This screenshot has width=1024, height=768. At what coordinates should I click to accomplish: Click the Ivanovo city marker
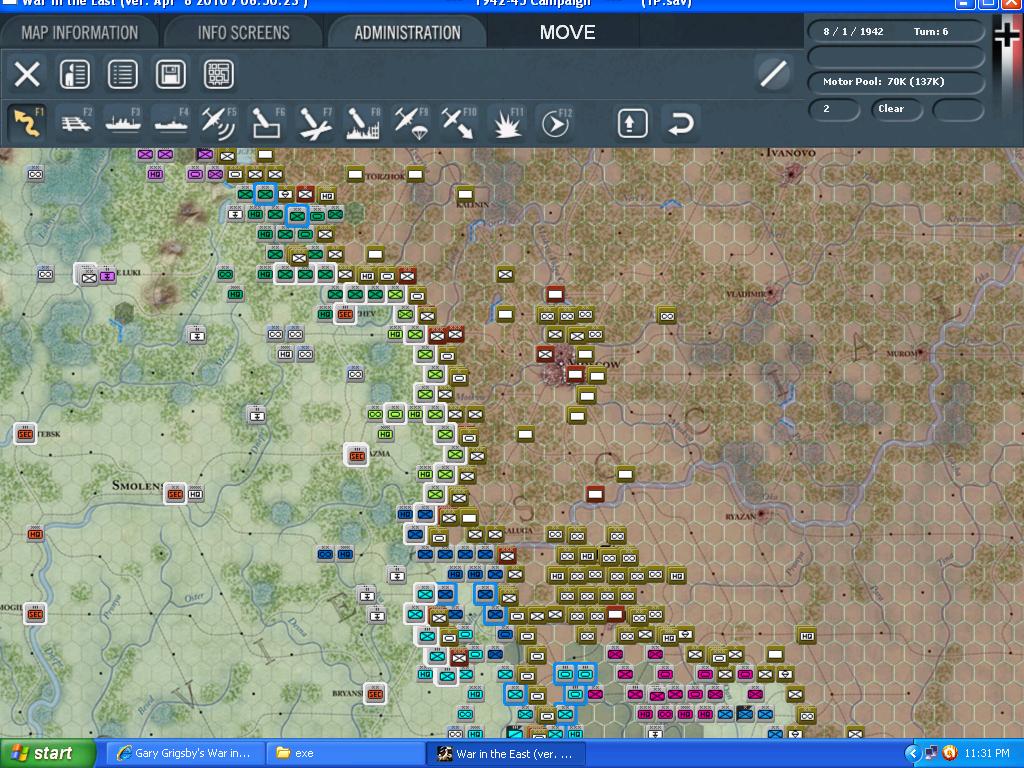click(x=792, y=173)
